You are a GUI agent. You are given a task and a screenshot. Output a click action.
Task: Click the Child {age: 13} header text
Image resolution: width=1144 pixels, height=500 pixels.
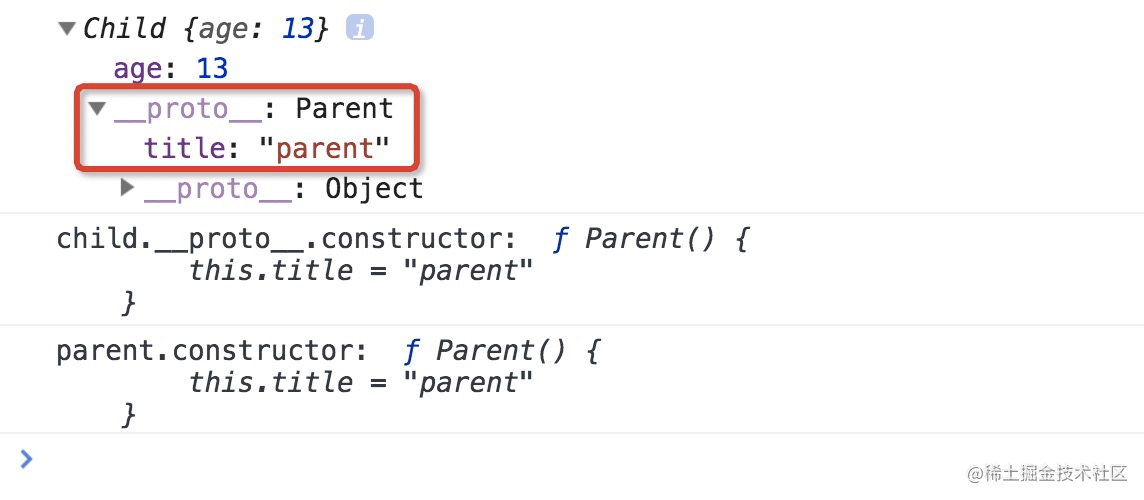tap(206, 29)
